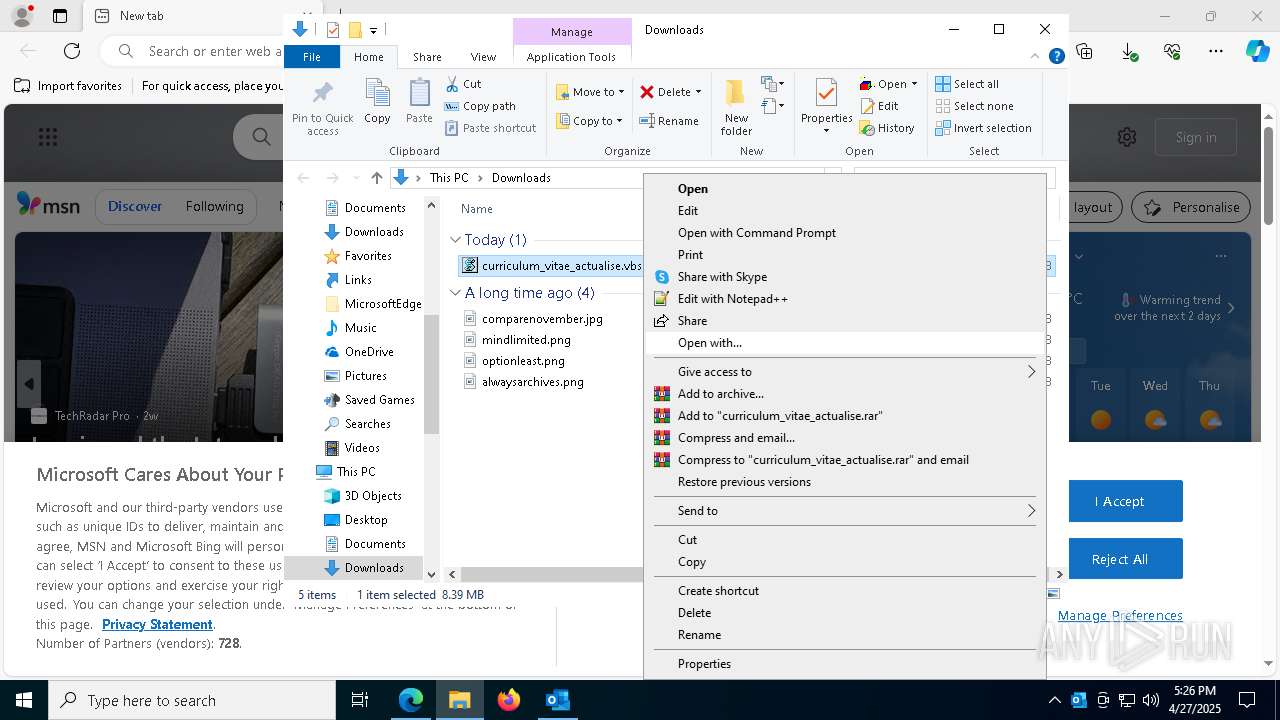This screenshot has width=1280, height=720.
Task: Click the Windows Start button
Action: [x=24, y=700]
